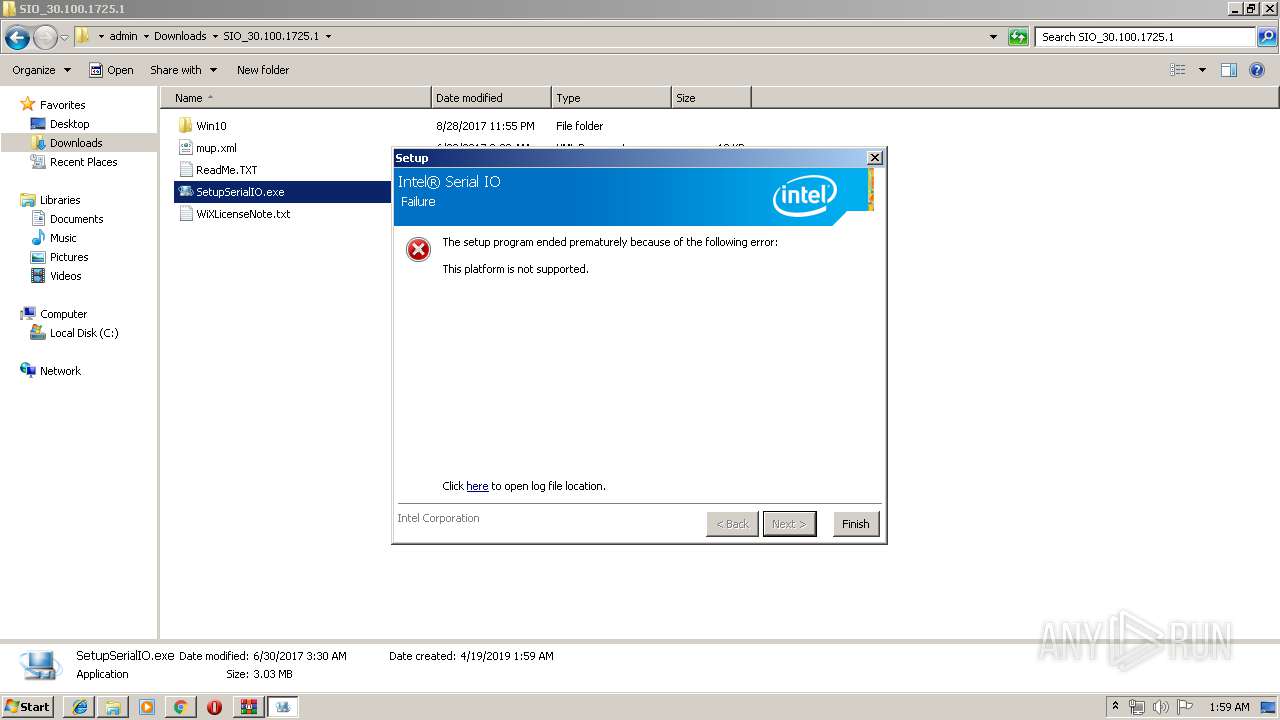Click the Search SIO_30.100.1725.1 field
1280x720 pixels.
(x=1145, y=37)
